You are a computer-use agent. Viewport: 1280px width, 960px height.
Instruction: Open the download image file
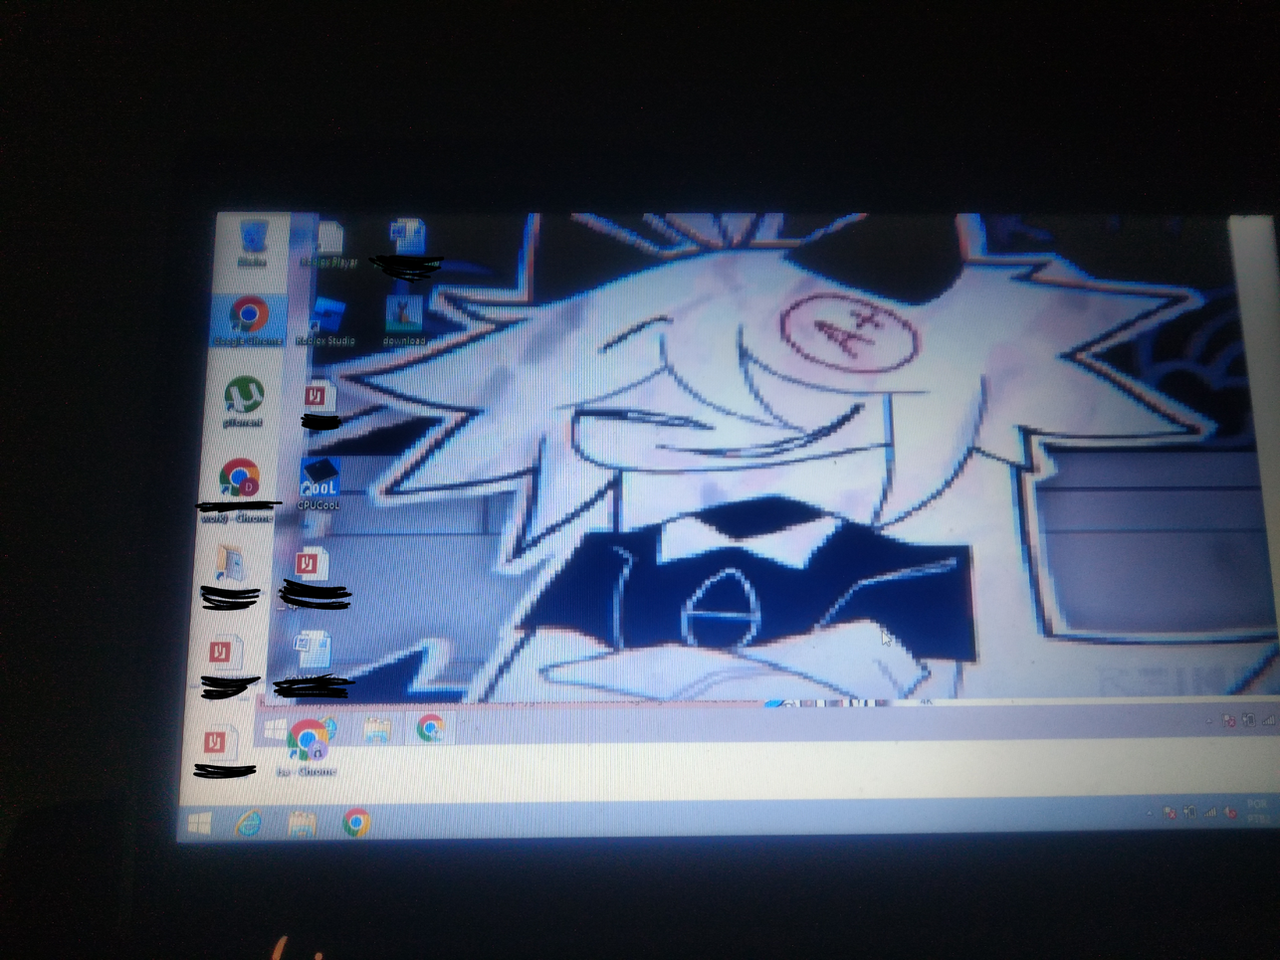(x=404, y=322)
